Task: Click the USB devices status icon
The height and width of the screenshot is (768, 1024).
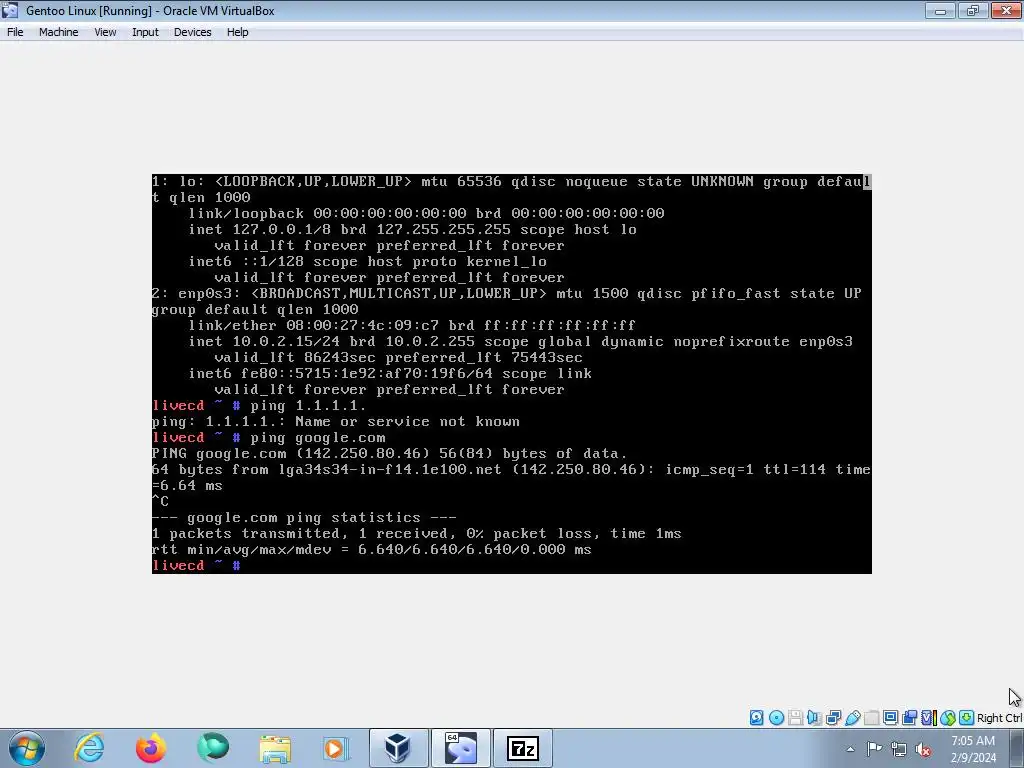Action: pos(852,718)
